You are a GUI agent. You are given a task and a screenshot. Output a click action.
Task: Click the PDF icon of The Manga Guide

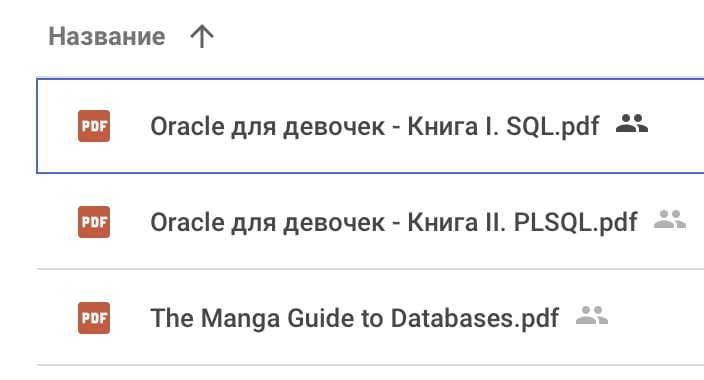pyautogui.click(x=94, y=318)
